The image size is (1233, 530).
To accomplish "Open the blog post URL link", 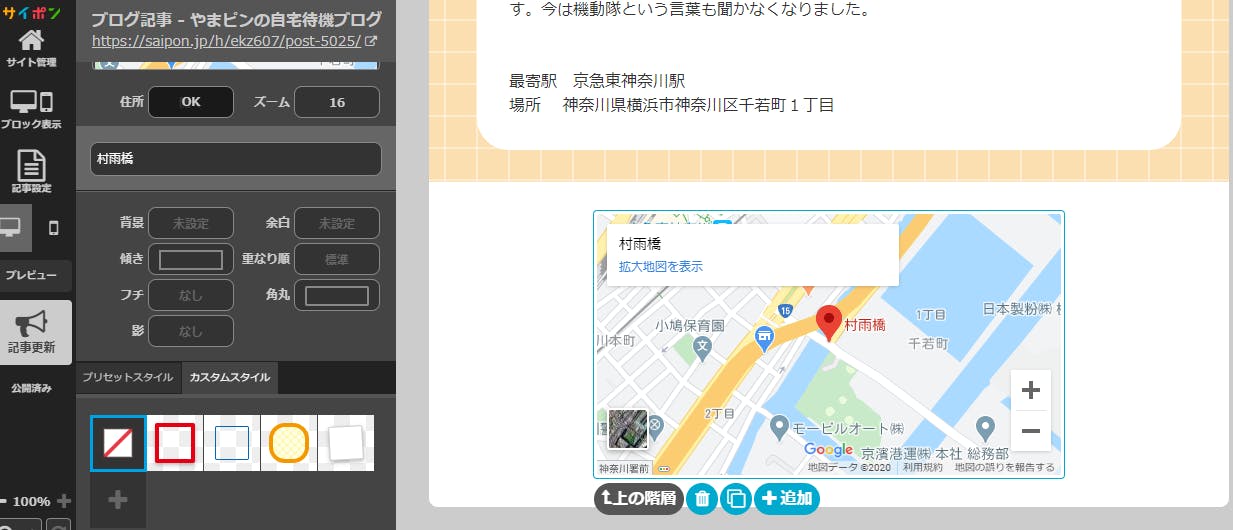I will point(226,42).
